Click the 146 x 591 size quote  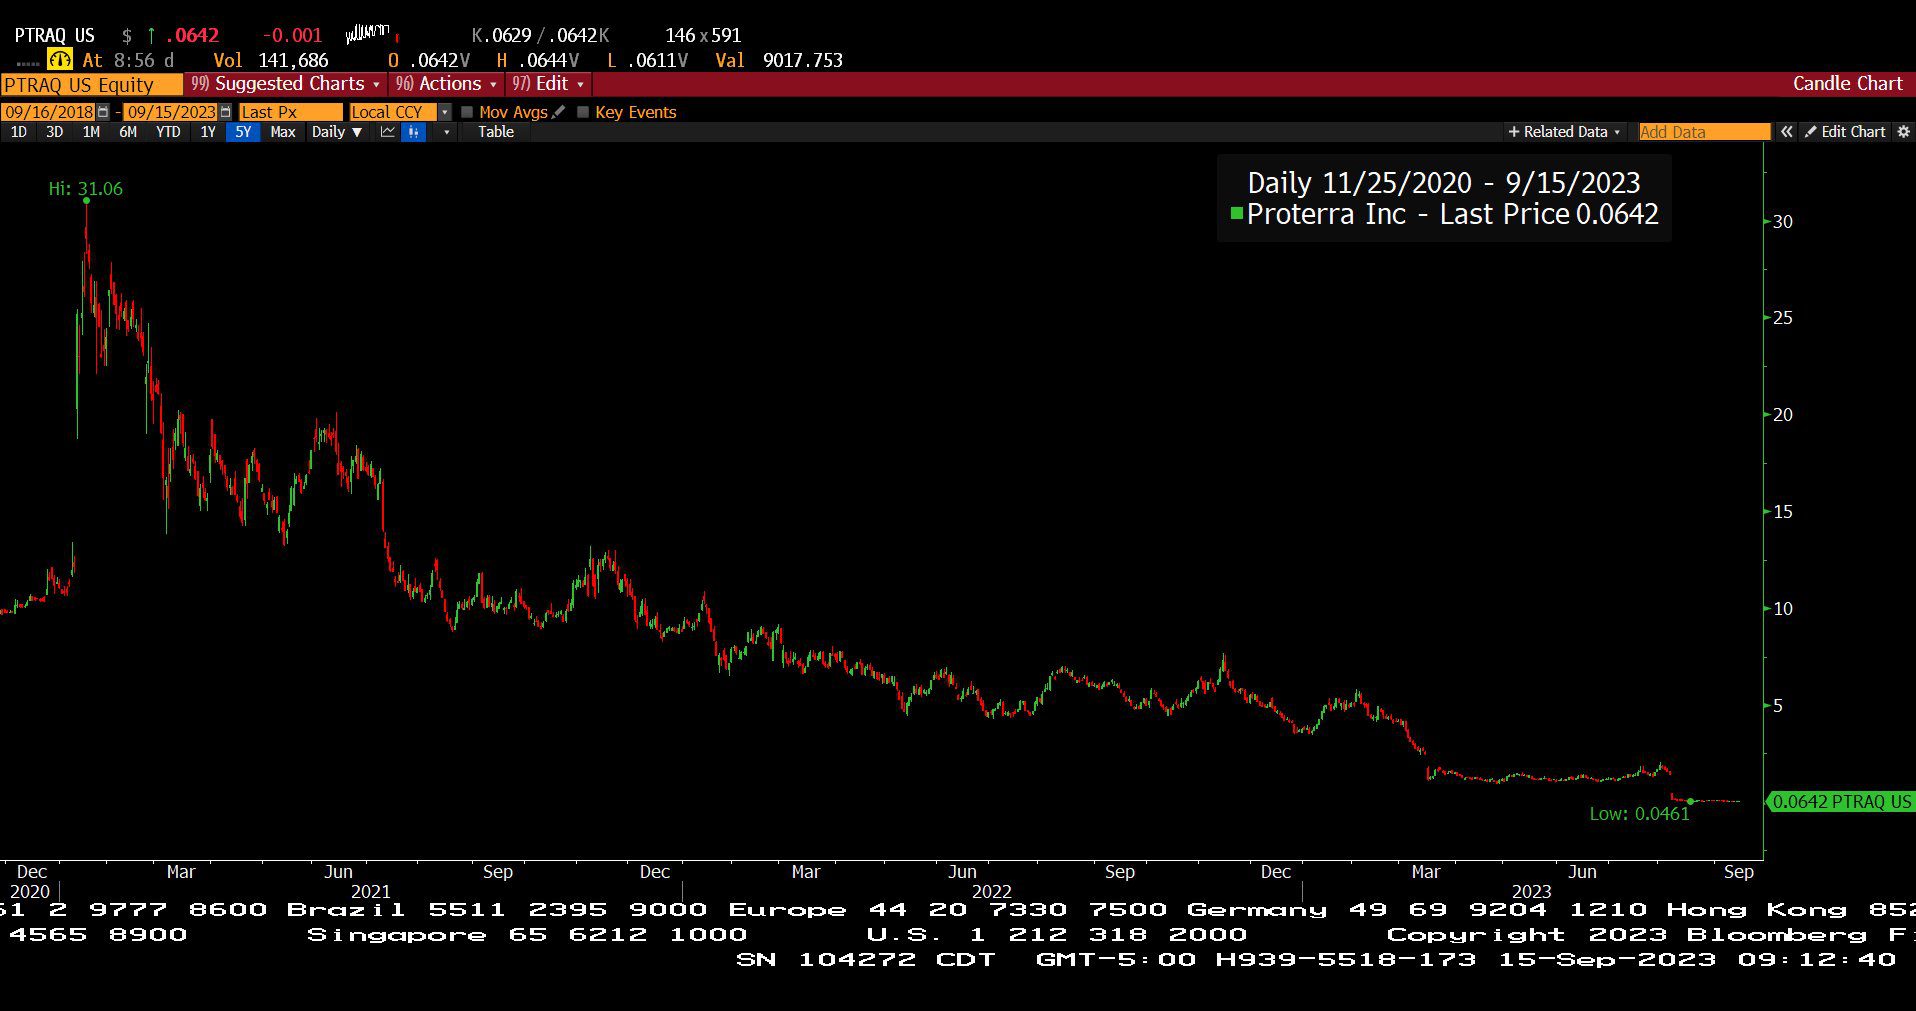click(703, 35)
